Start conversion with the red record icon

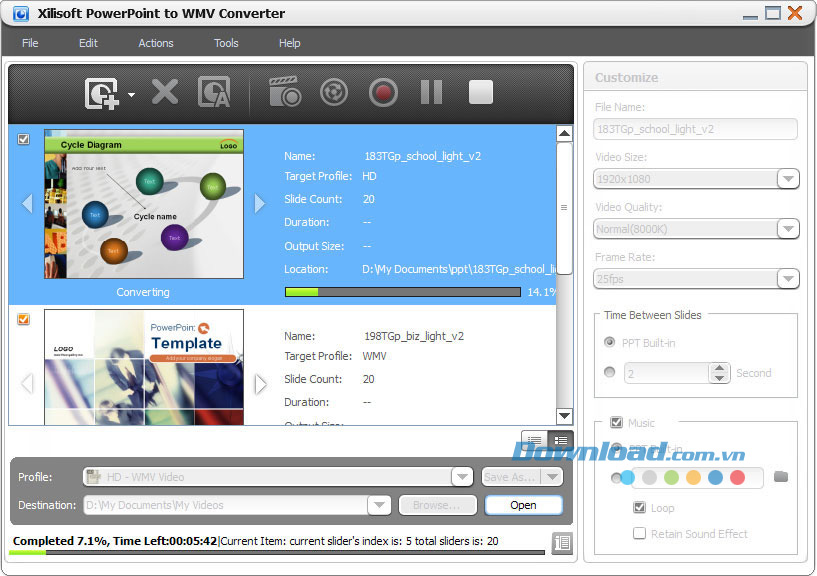tap(382, 92)
